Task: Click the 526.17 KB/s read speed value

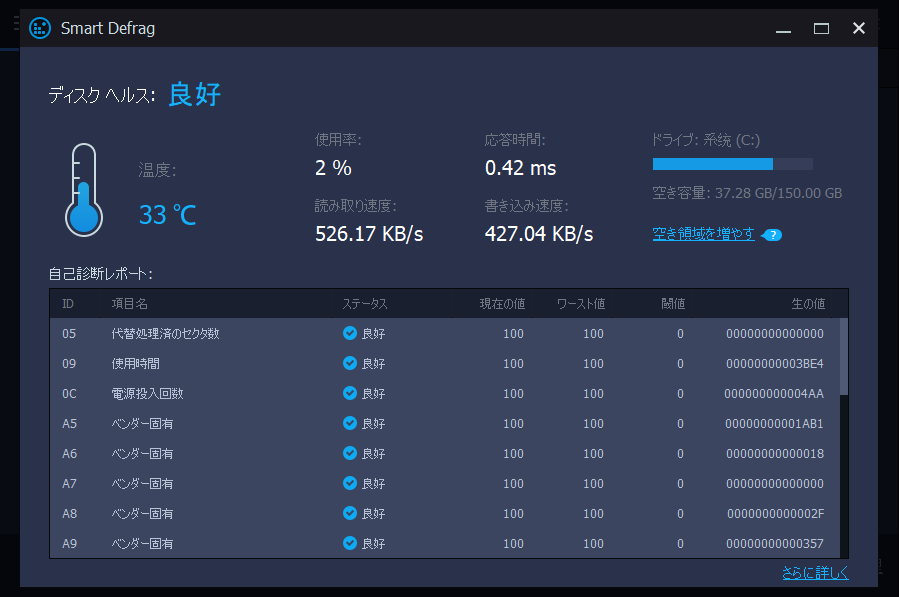Action: click(x=369, y=234)
